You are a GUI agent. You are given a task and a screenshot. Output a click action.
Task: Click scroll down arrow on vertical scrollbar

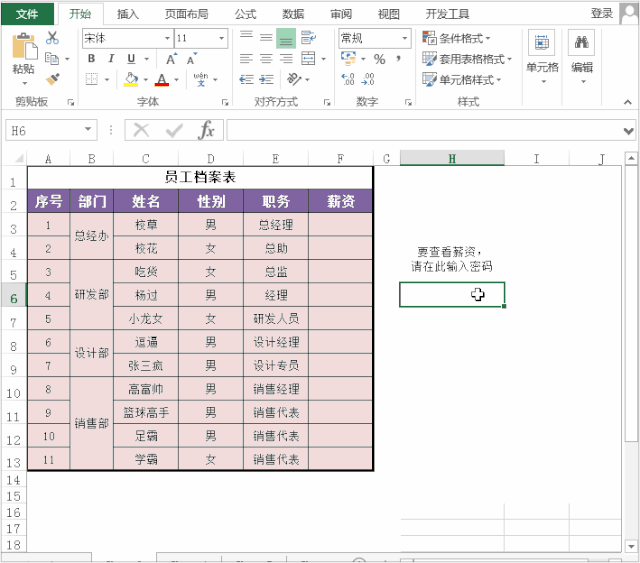[x=631, y=545]
